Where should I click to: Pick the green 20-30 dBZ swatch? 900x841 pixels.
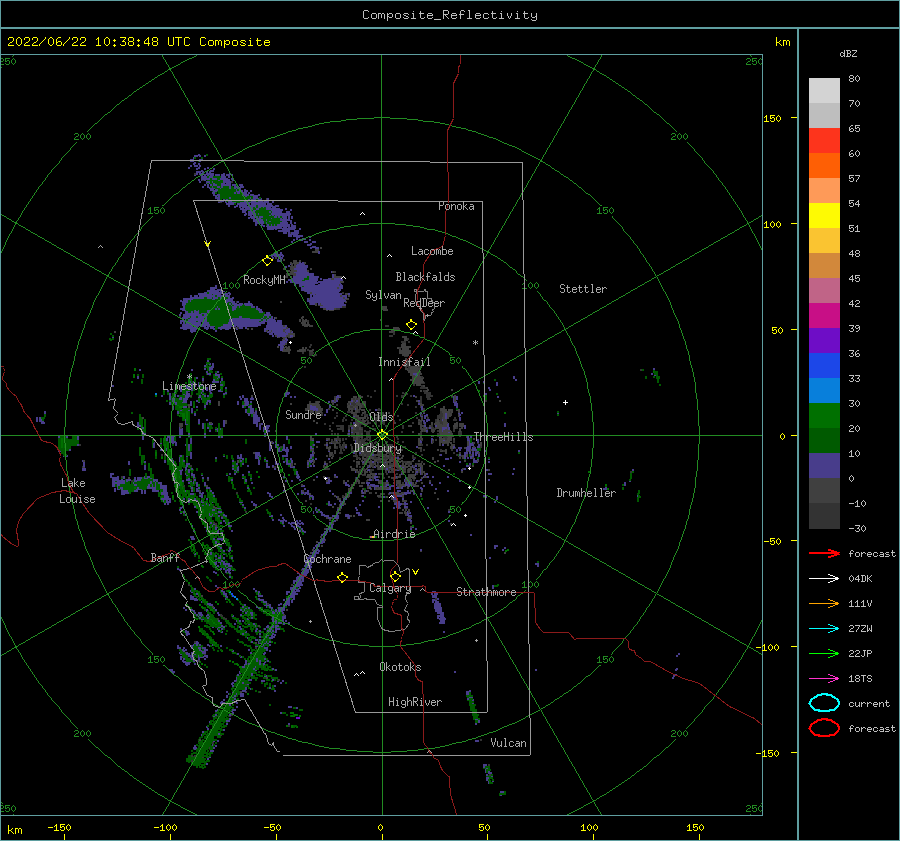pyautogui.click(x=824, y=416)
